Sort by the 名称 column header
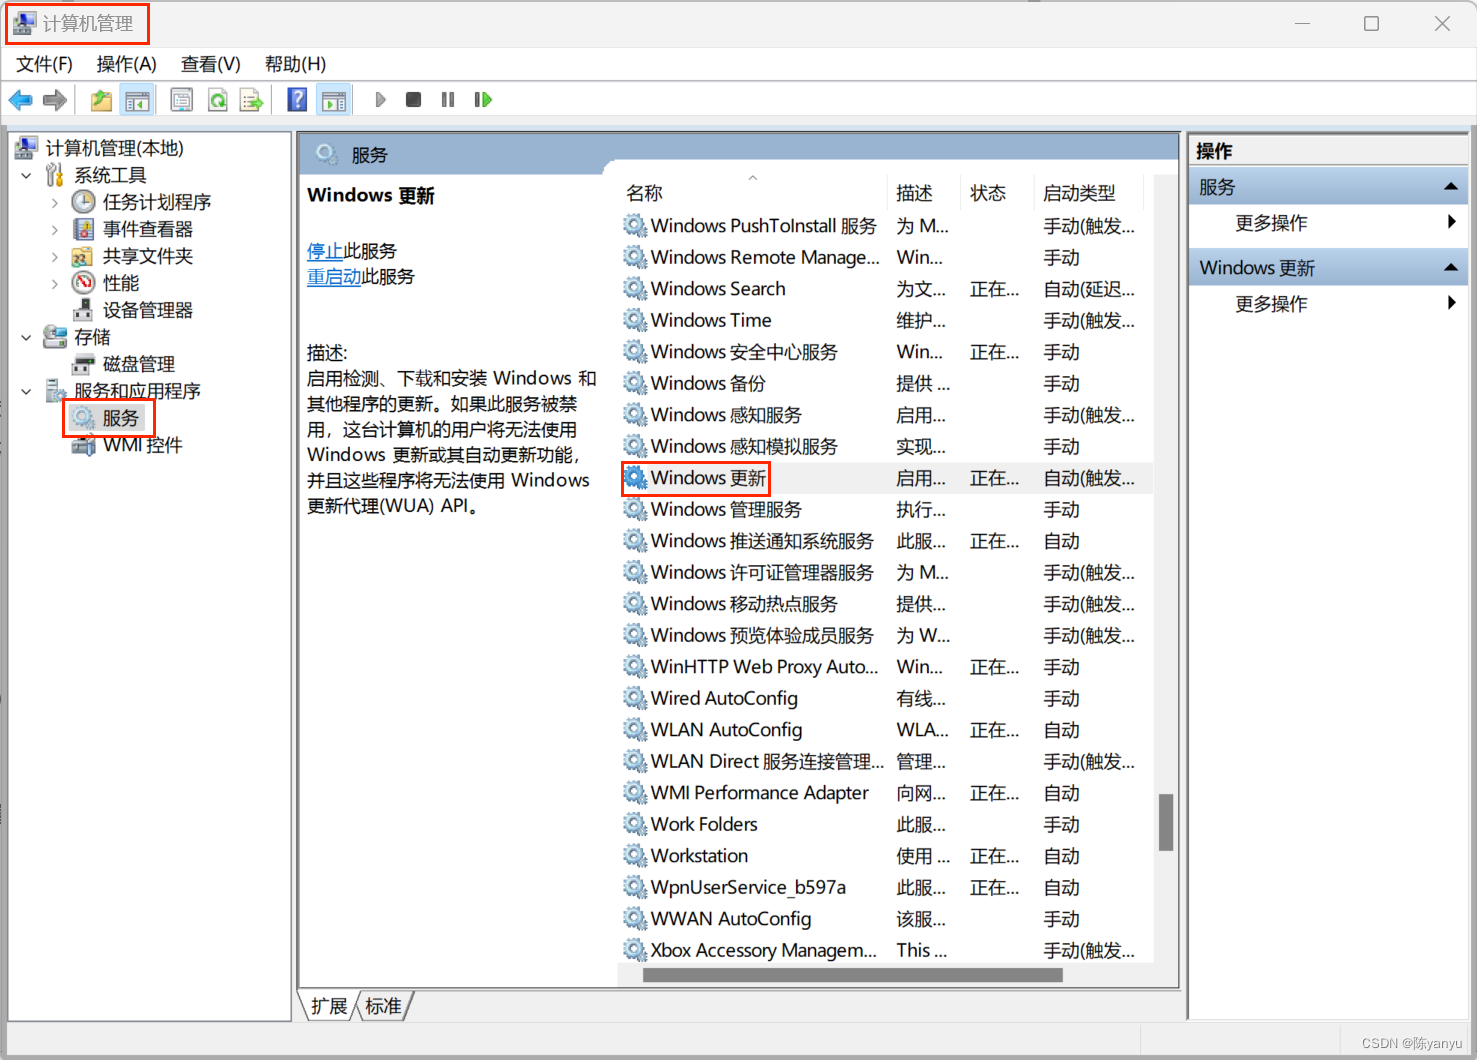Image resolution: width=1477 pixels, height=1060 pixels. pos(752,193)
